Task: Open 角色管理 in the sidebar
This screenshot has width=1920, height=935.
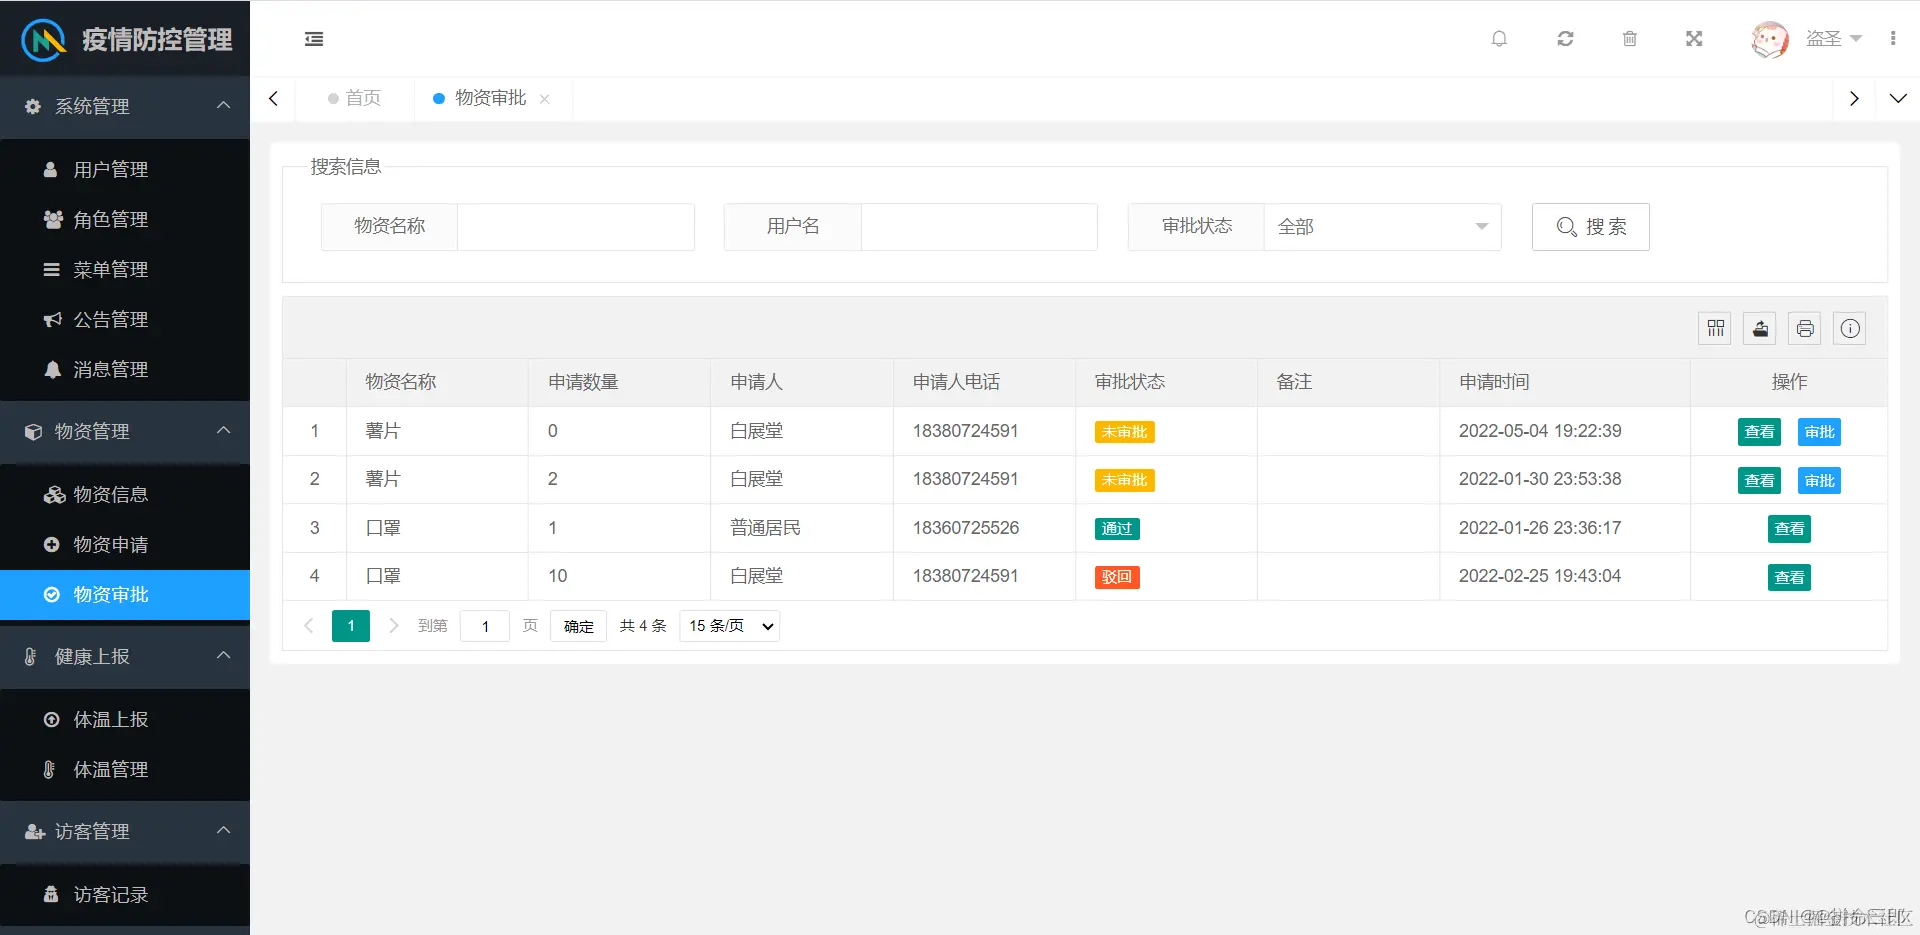Action: tap(125, 220)
